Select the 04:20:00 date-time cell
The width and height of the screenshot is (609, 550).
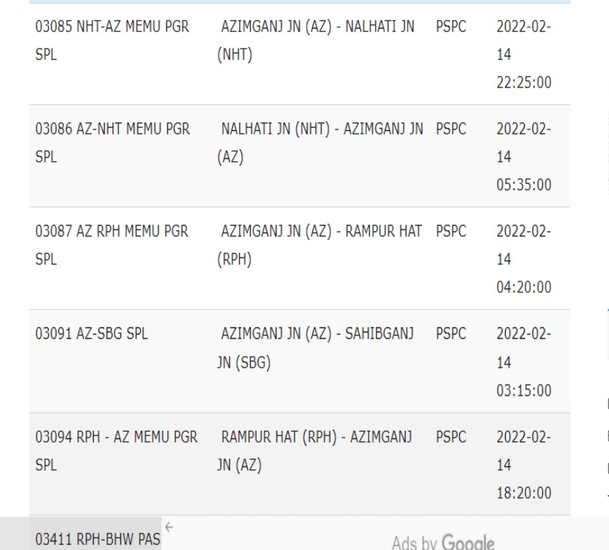click(x=524, y=259)
